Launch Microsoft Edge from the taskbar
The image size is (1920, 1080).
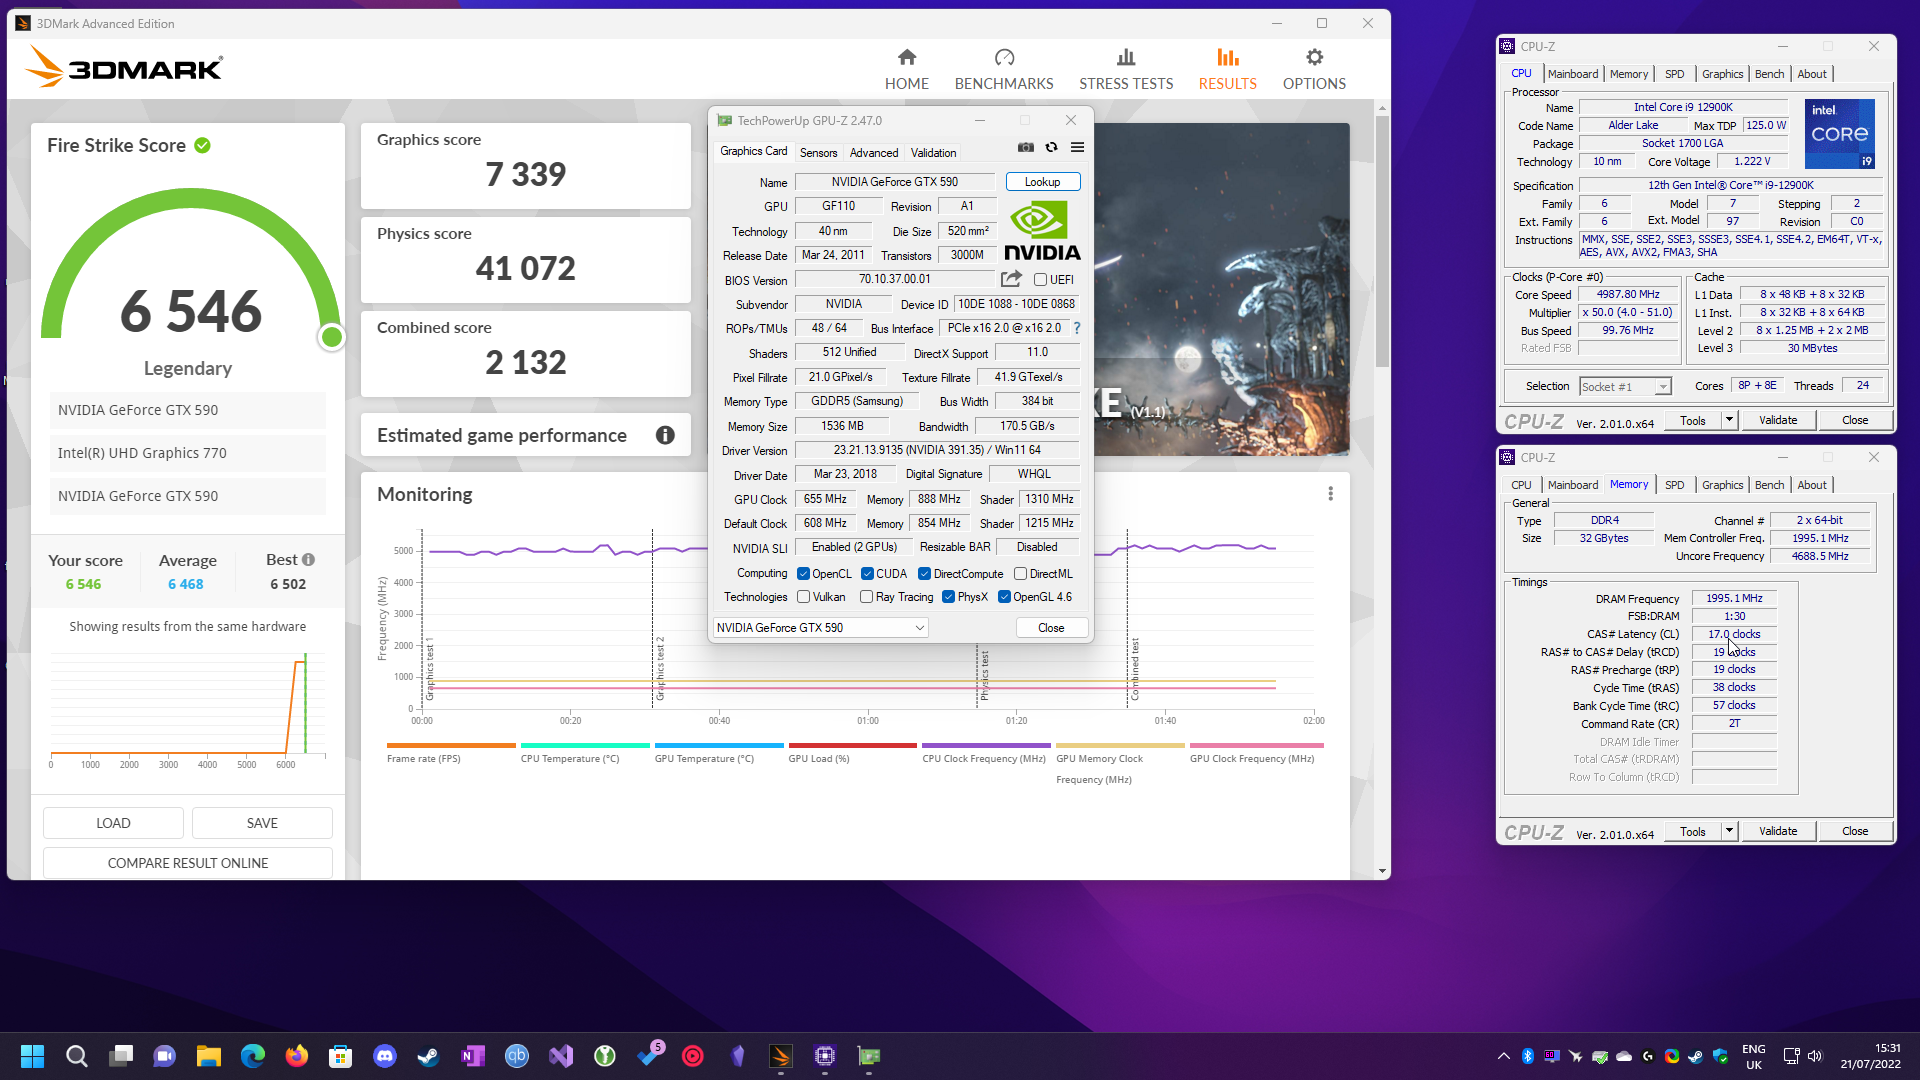pos(252,1056)
